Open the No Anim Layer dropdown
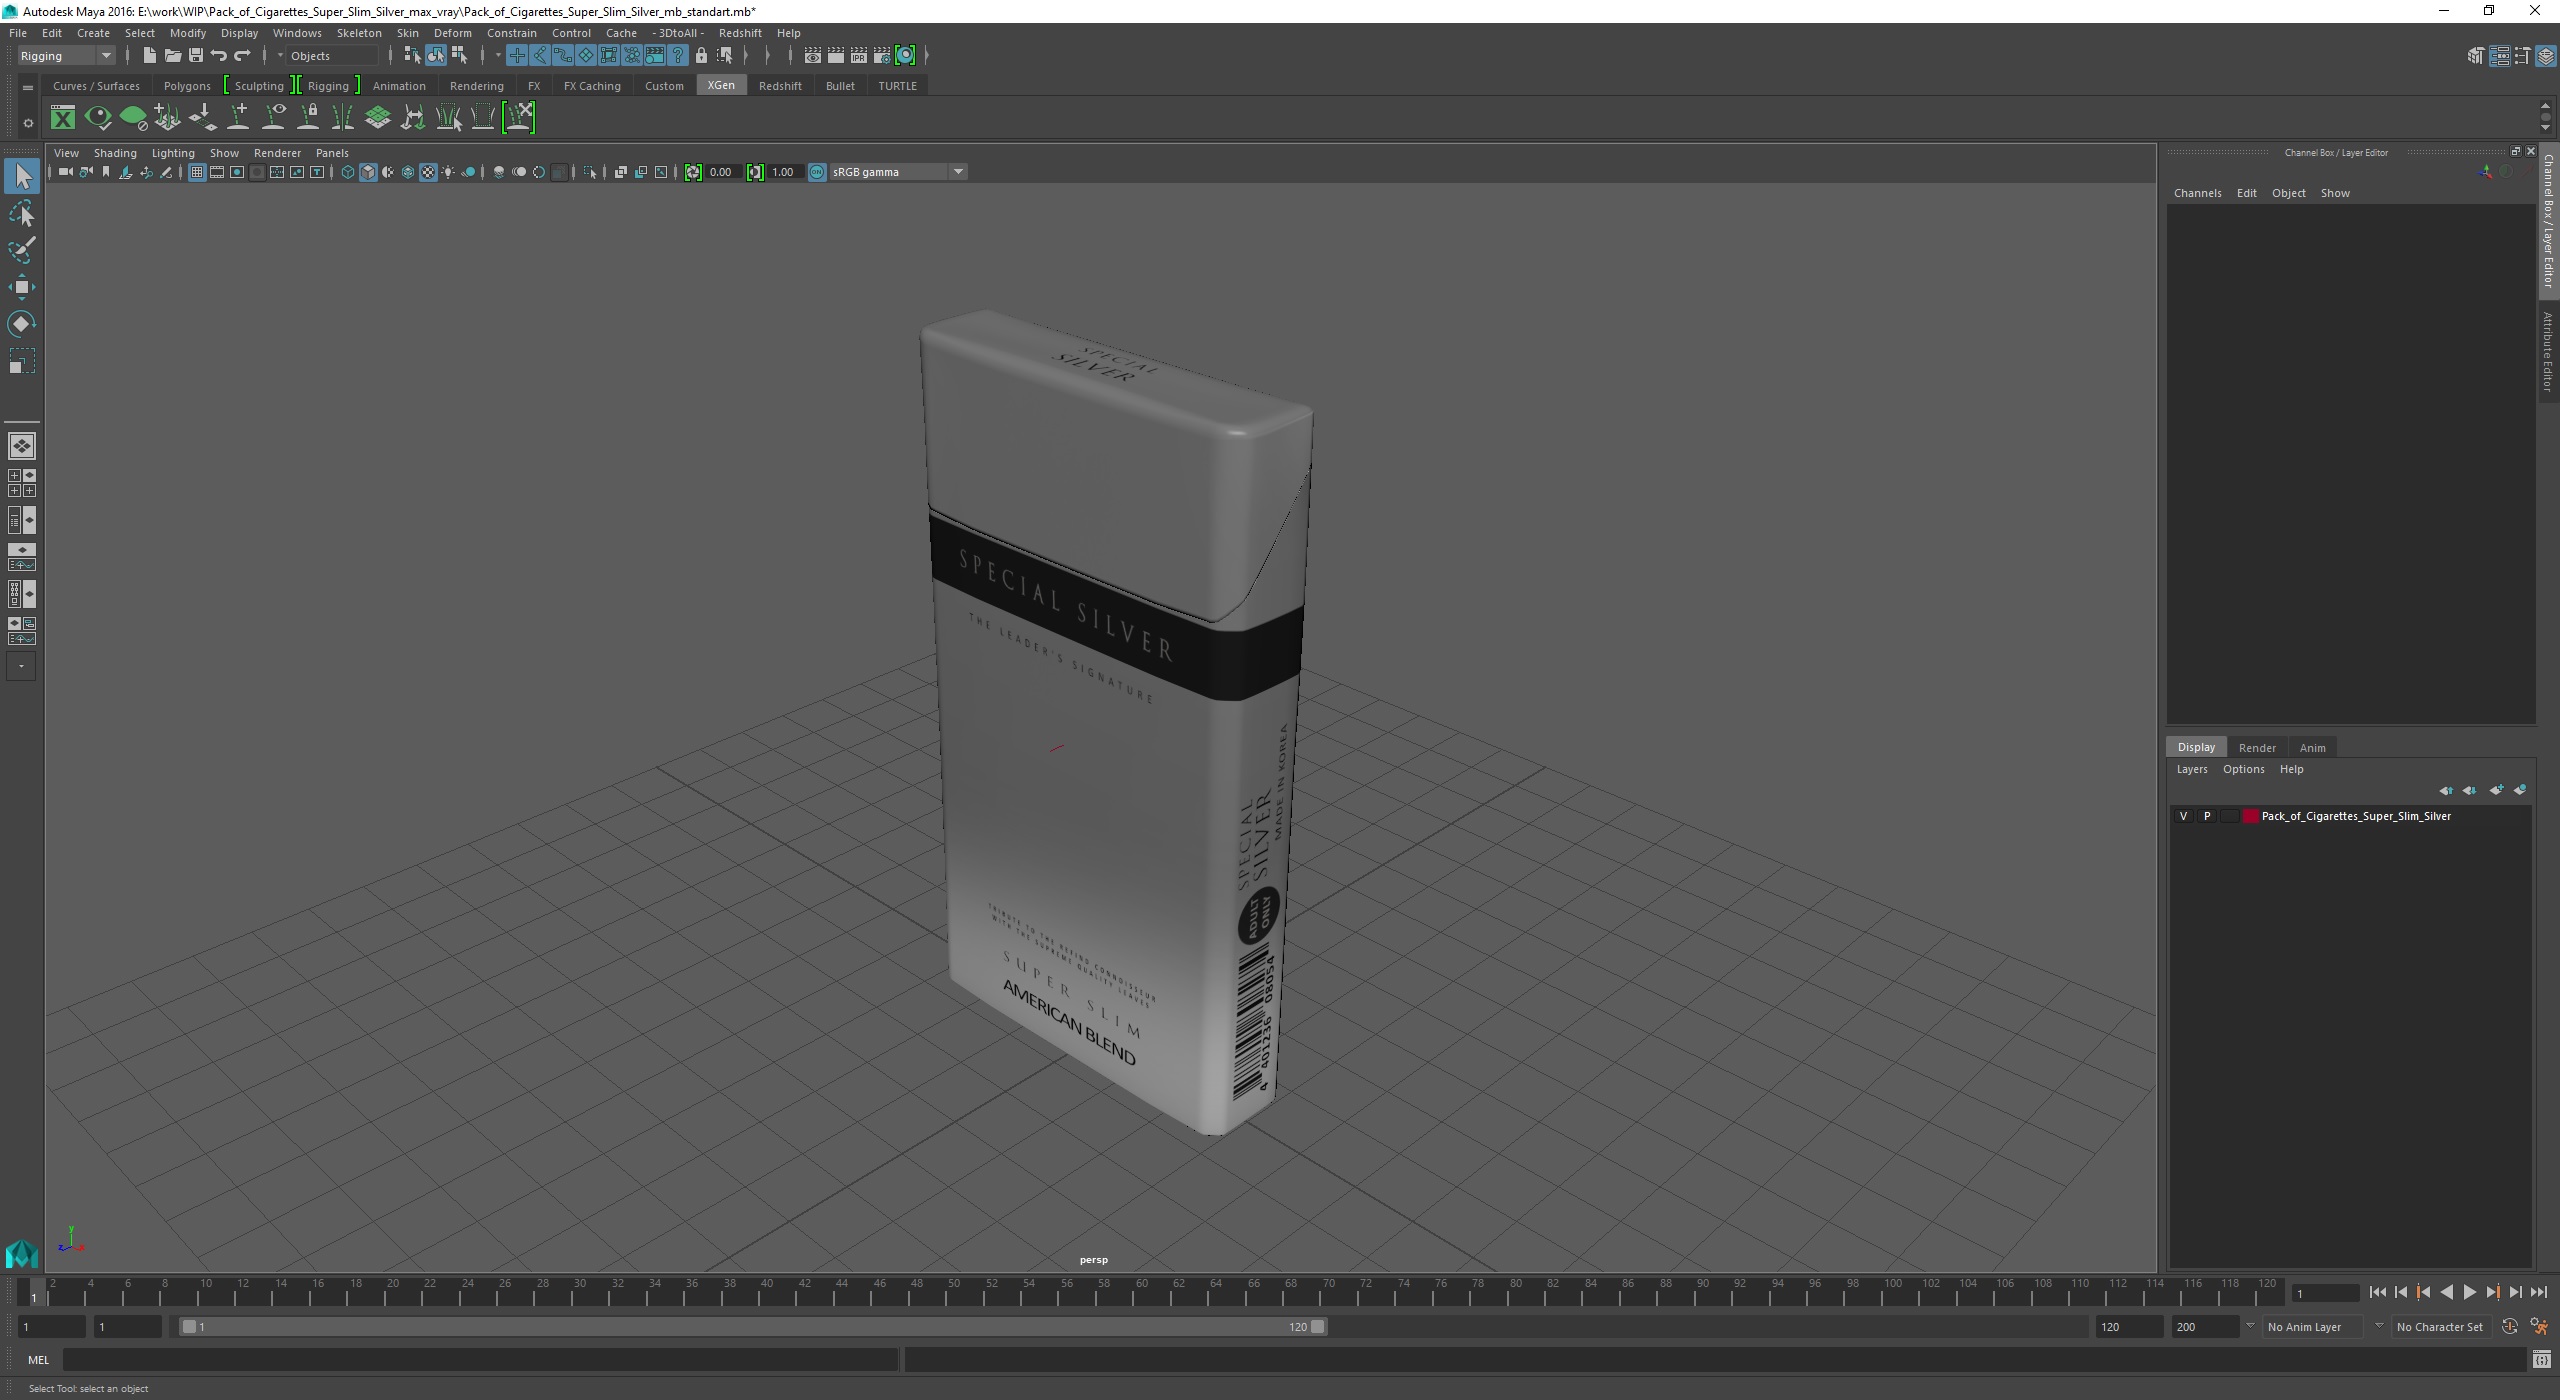Viewport: 2560px width, 1400px height. [2312, 1327]
